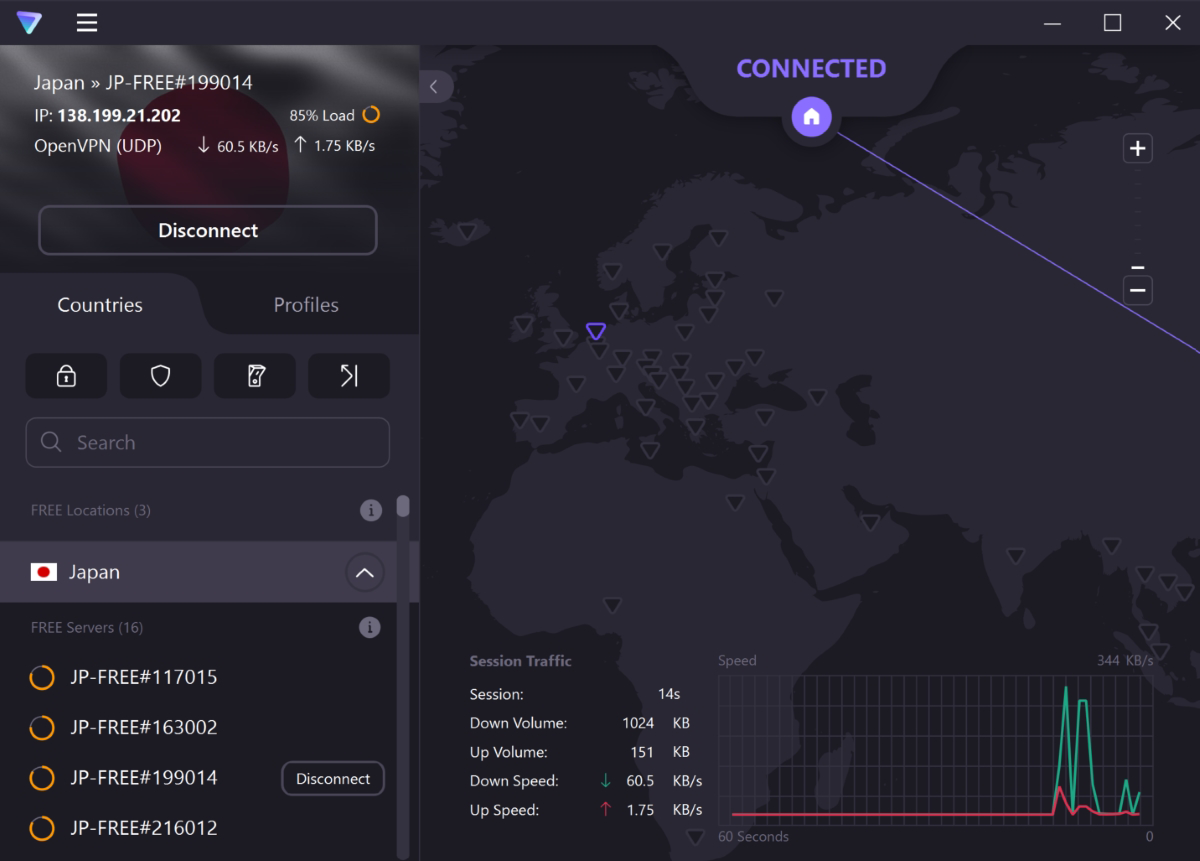Click the 344 KB/s graph maximum label
This screenshot has height=861, width=1200.
coord(1125,660)
